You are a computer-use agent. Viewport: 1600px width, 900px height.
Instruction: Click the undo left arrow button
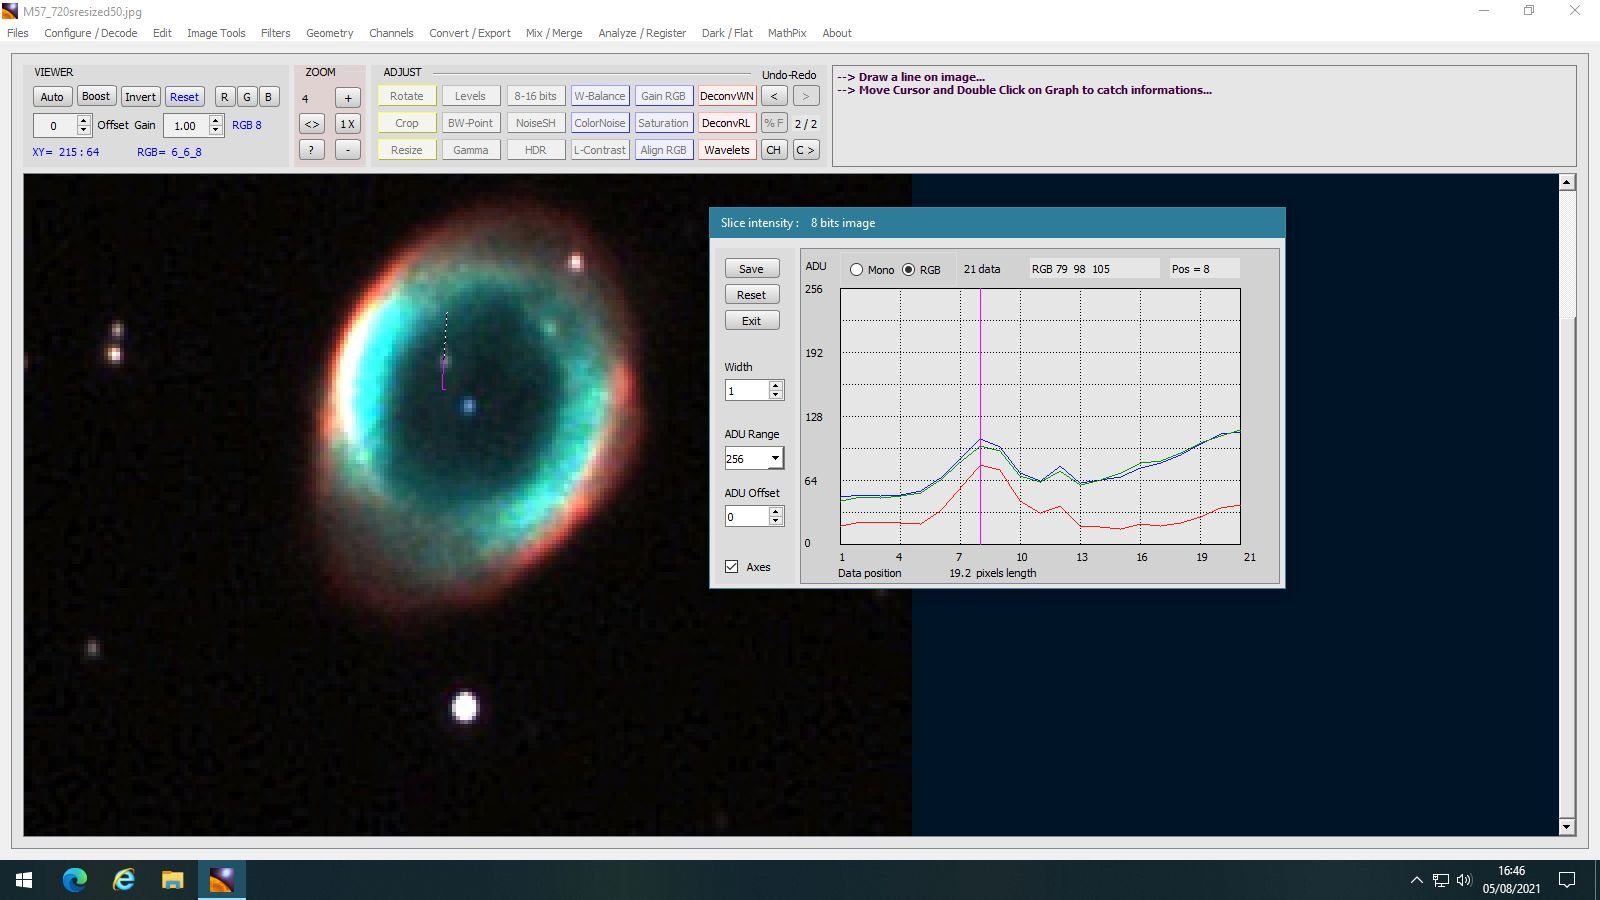[x=773, y=96]
